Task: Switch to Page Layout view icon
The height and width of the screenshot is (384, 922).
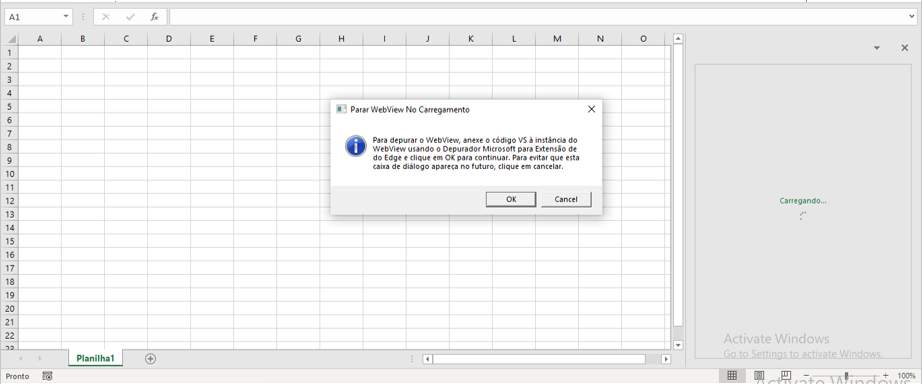Action: point(759,375)
